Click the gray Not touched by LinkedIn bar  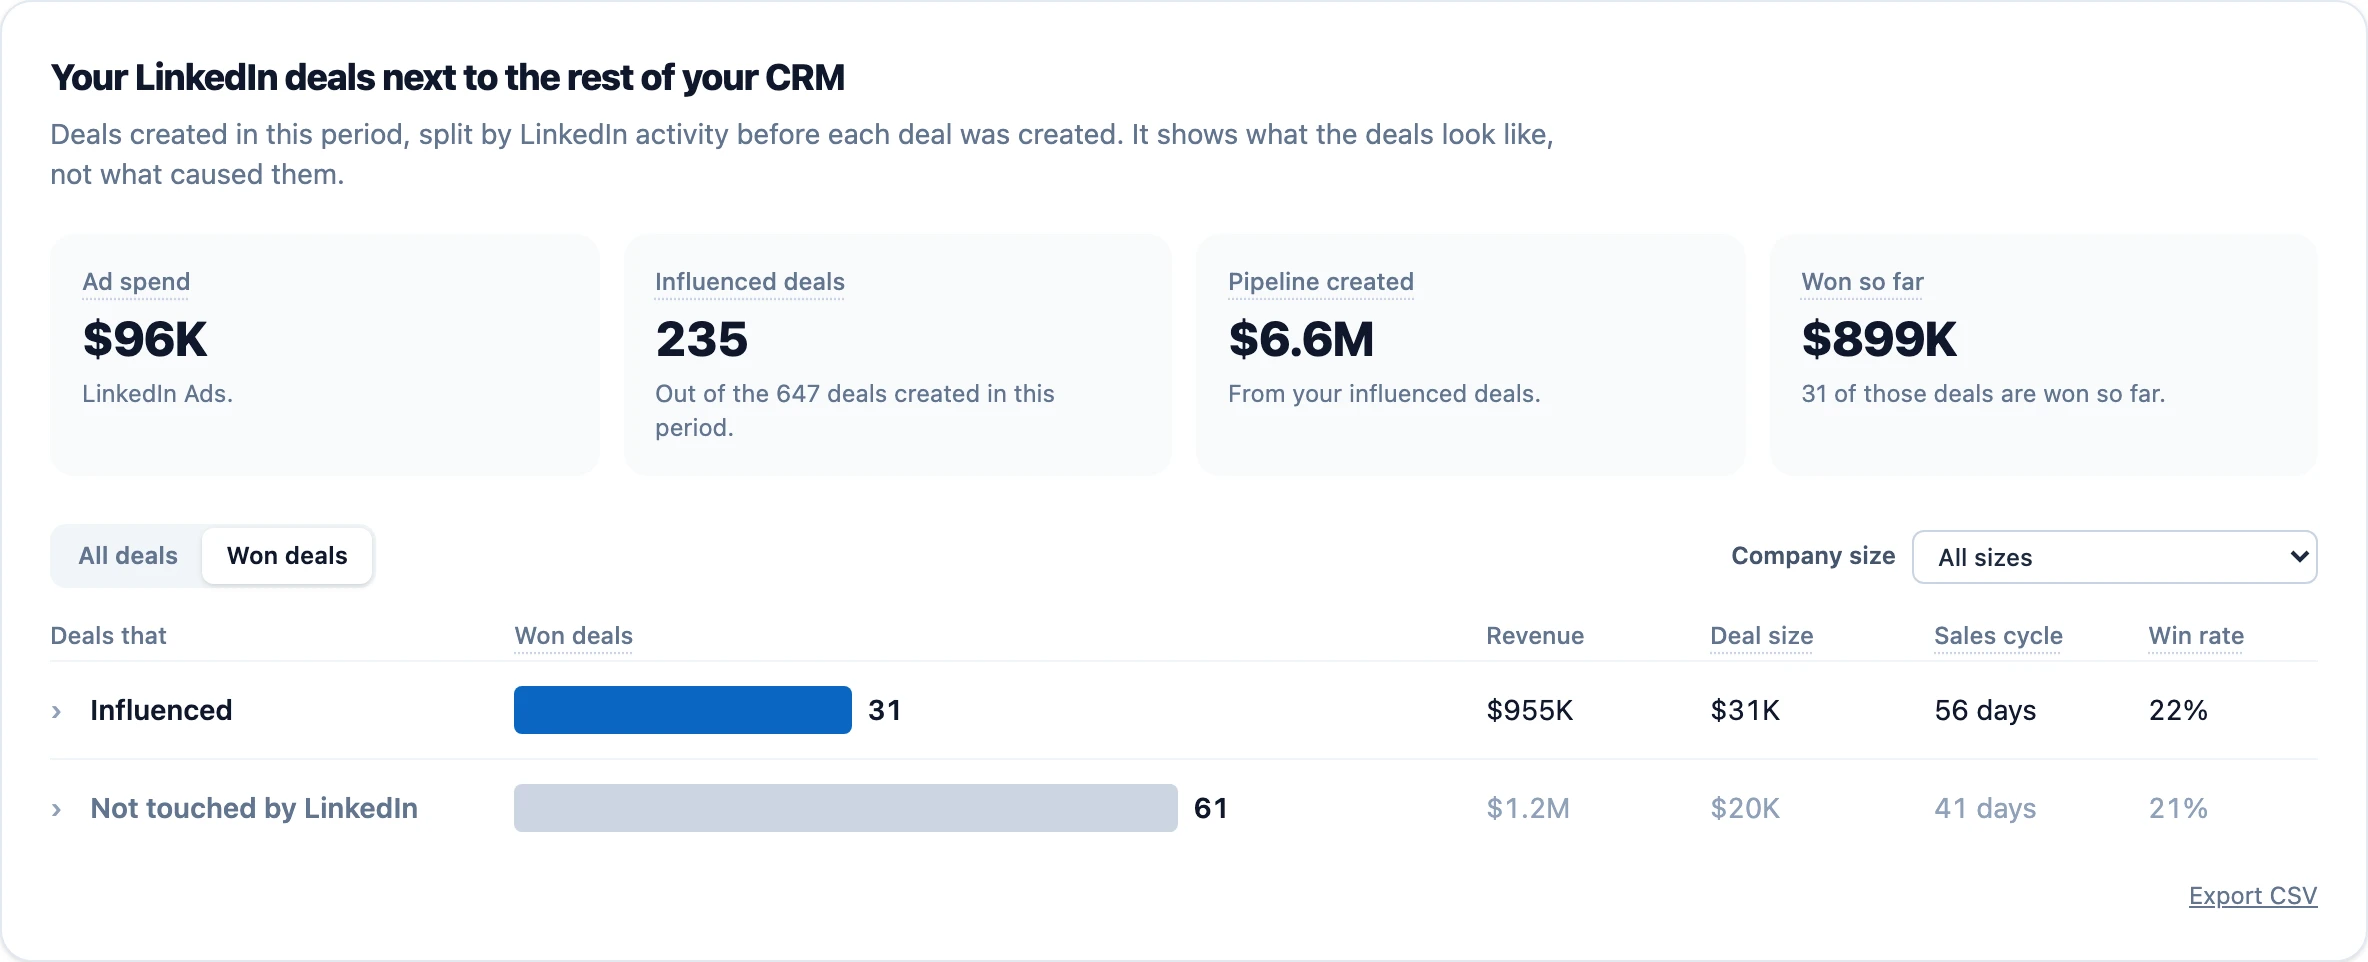click(846, 808)
